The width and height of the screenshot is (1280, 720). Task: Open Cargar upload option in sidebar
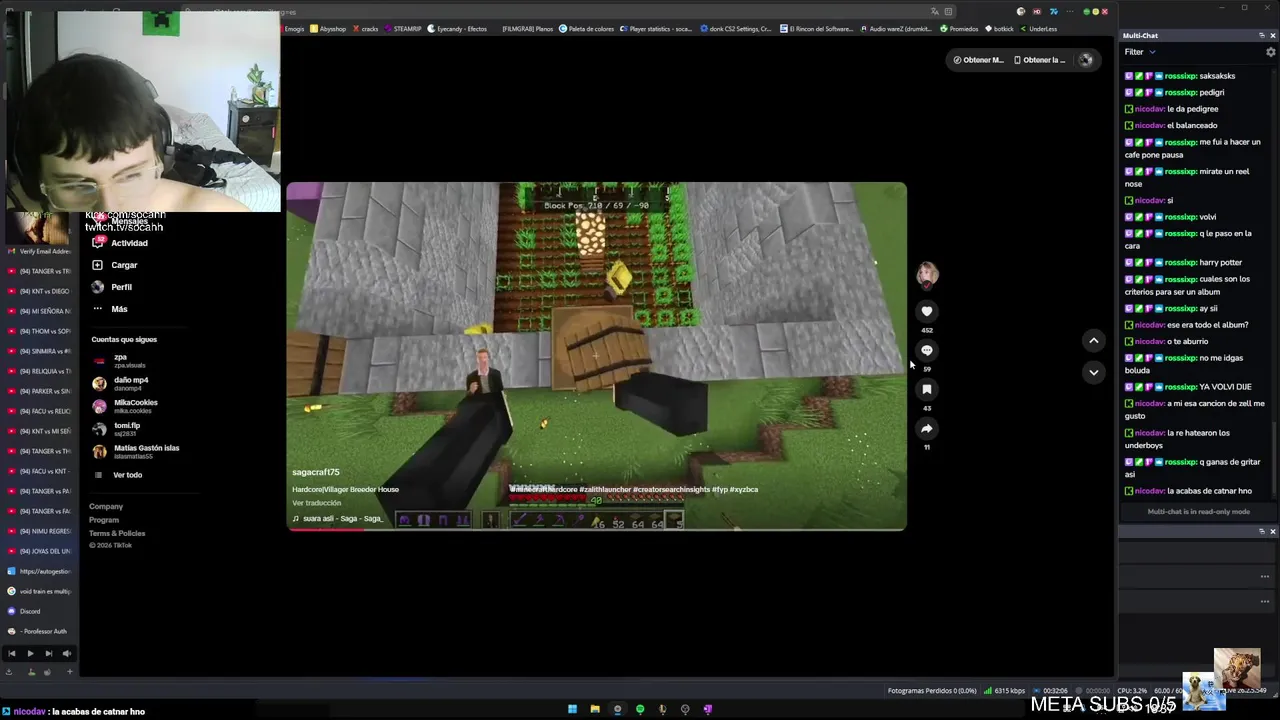click(x=115, y=265)
